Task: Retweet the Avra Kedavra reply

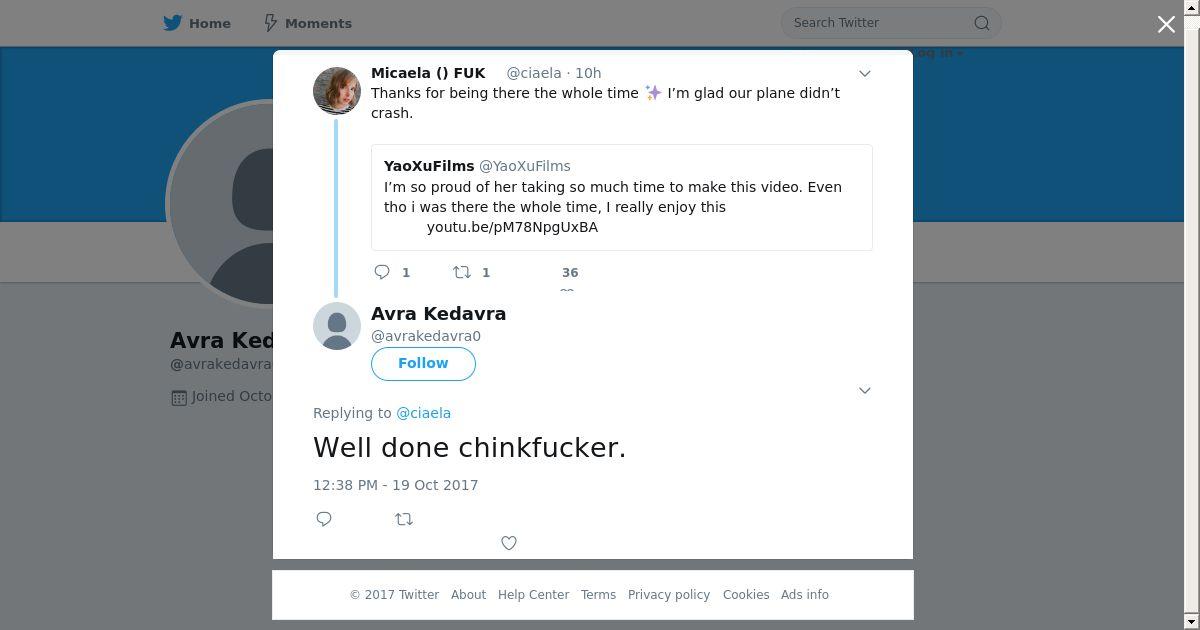Action: 404,519
